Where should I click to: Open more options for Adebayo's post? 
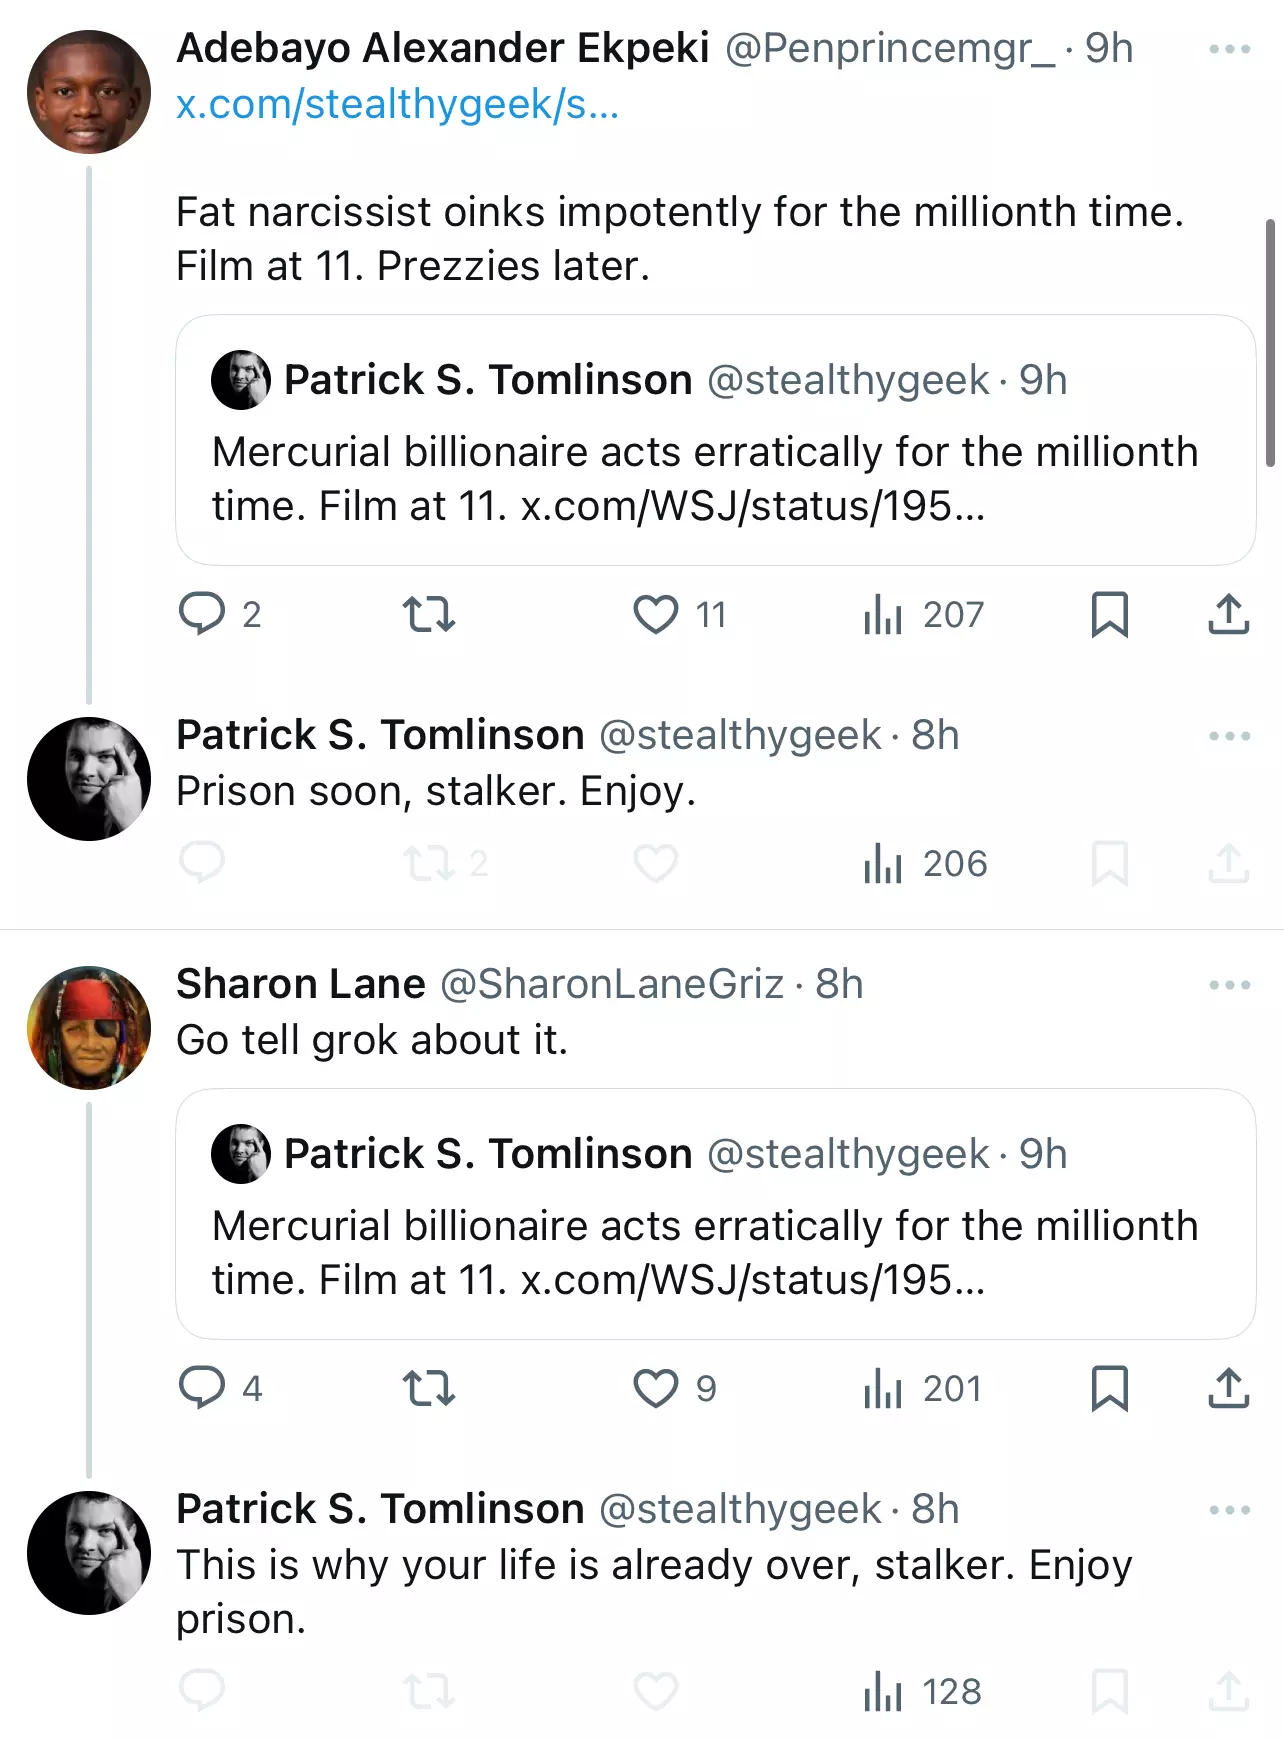click(x=1229, y=49)
